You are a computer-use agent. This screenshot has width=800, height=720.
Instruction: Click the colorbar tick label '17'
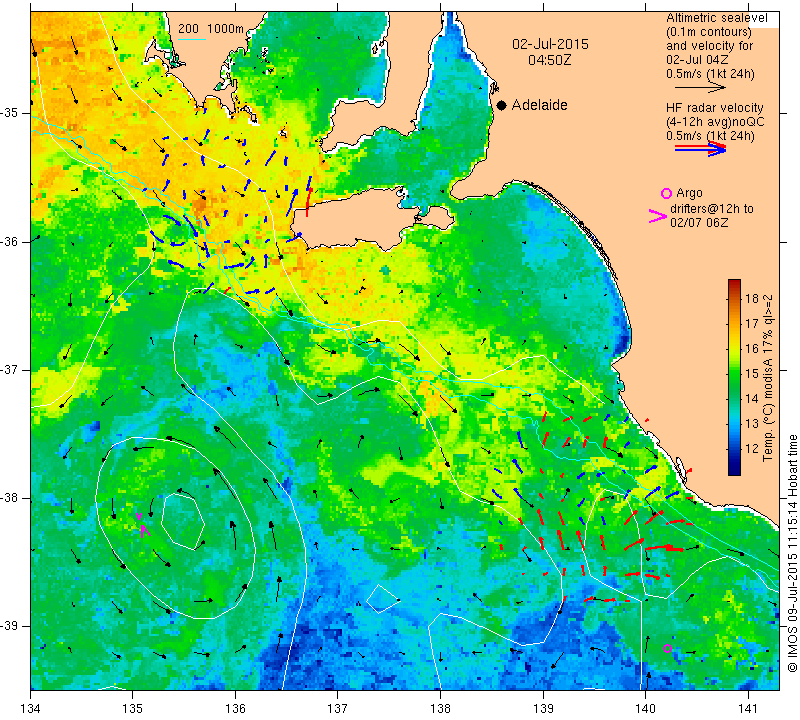pyautogui.click(x=752, y=324)
